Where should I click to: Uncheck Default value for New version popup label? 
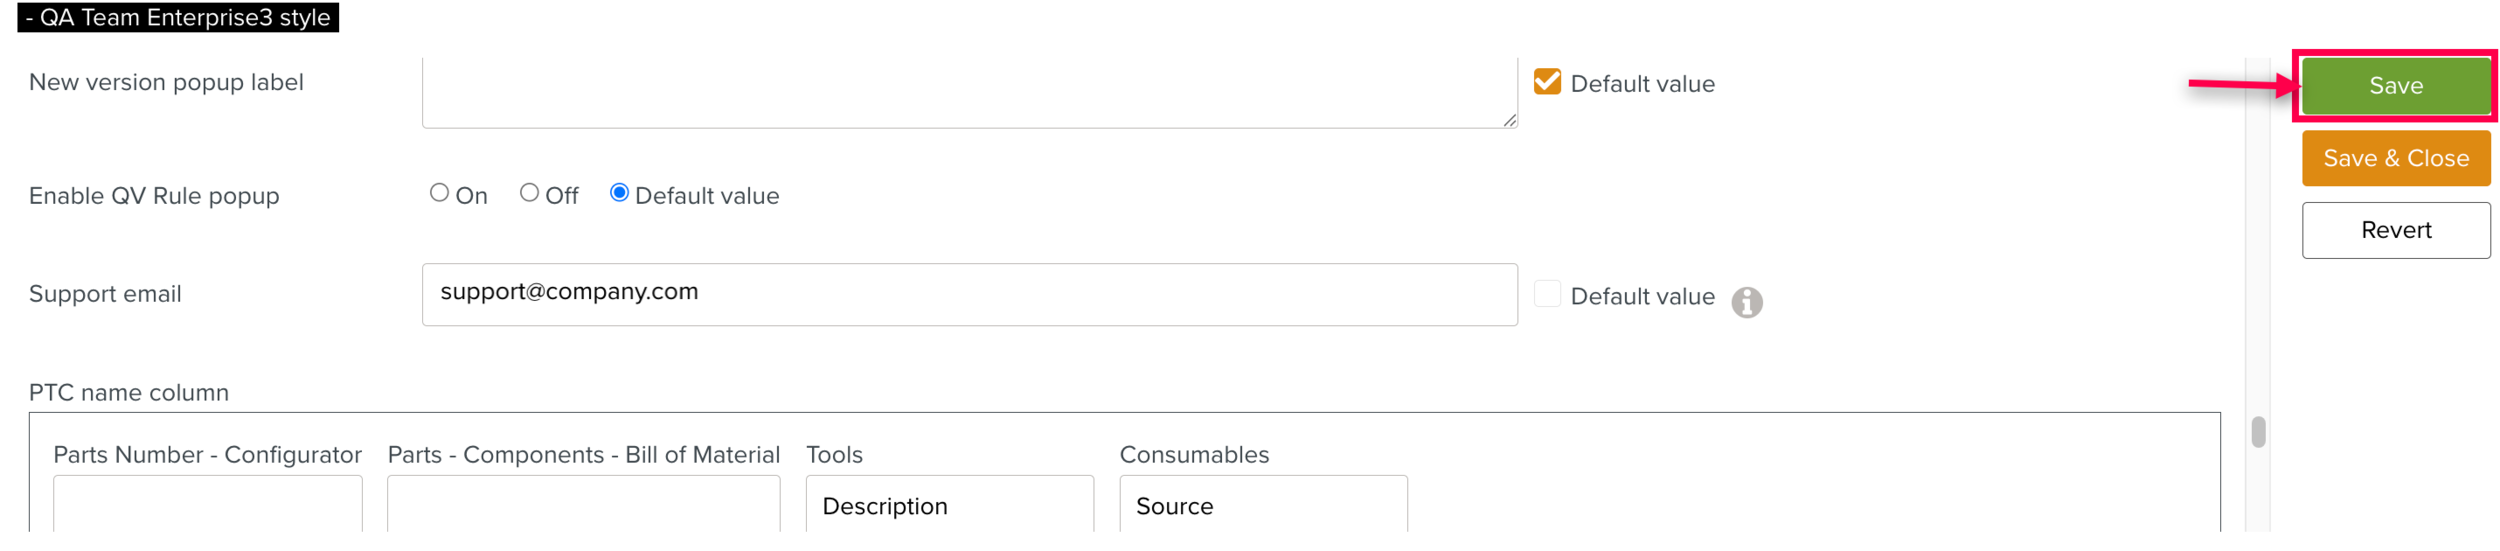coord(1547,82)
